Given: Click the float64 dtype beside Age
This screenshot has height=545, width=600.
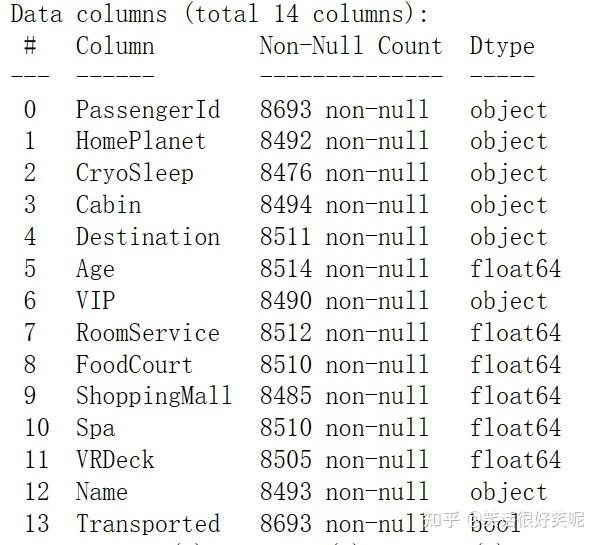Looking at the screenshot, I should click(515, 270).
